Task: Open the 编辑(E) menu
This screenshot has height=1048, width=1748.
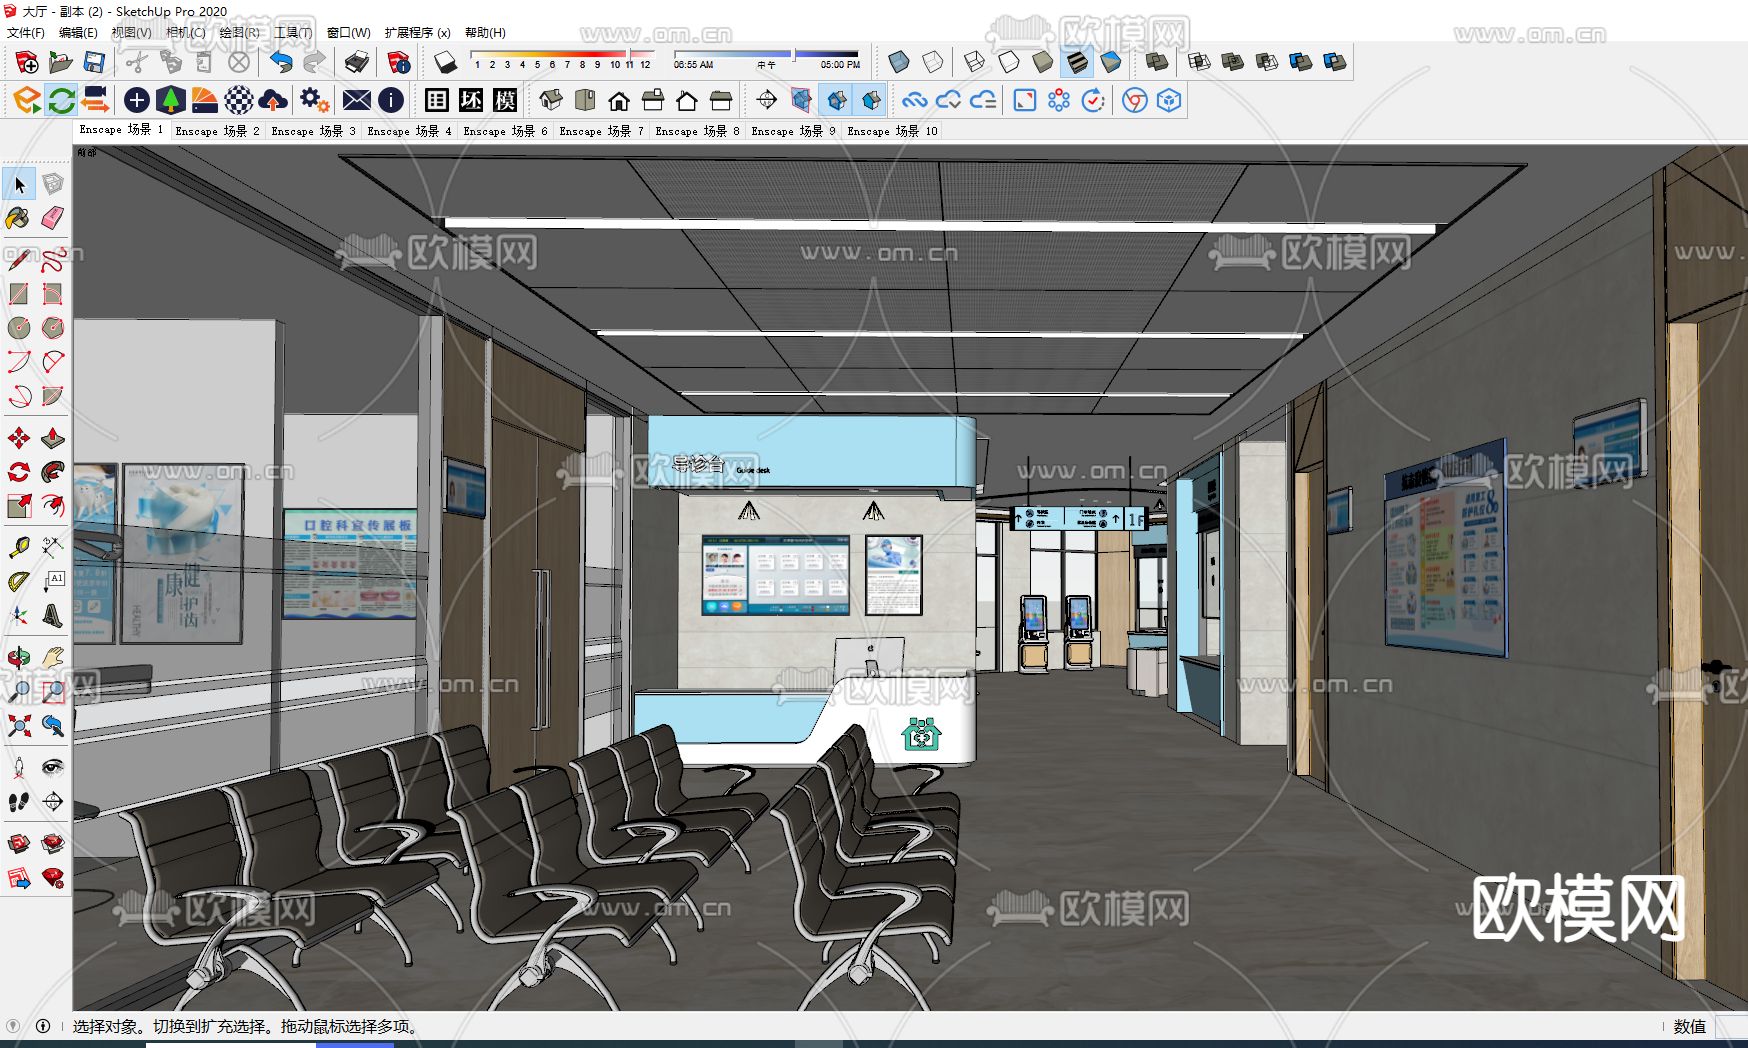Action: point(78,32)
